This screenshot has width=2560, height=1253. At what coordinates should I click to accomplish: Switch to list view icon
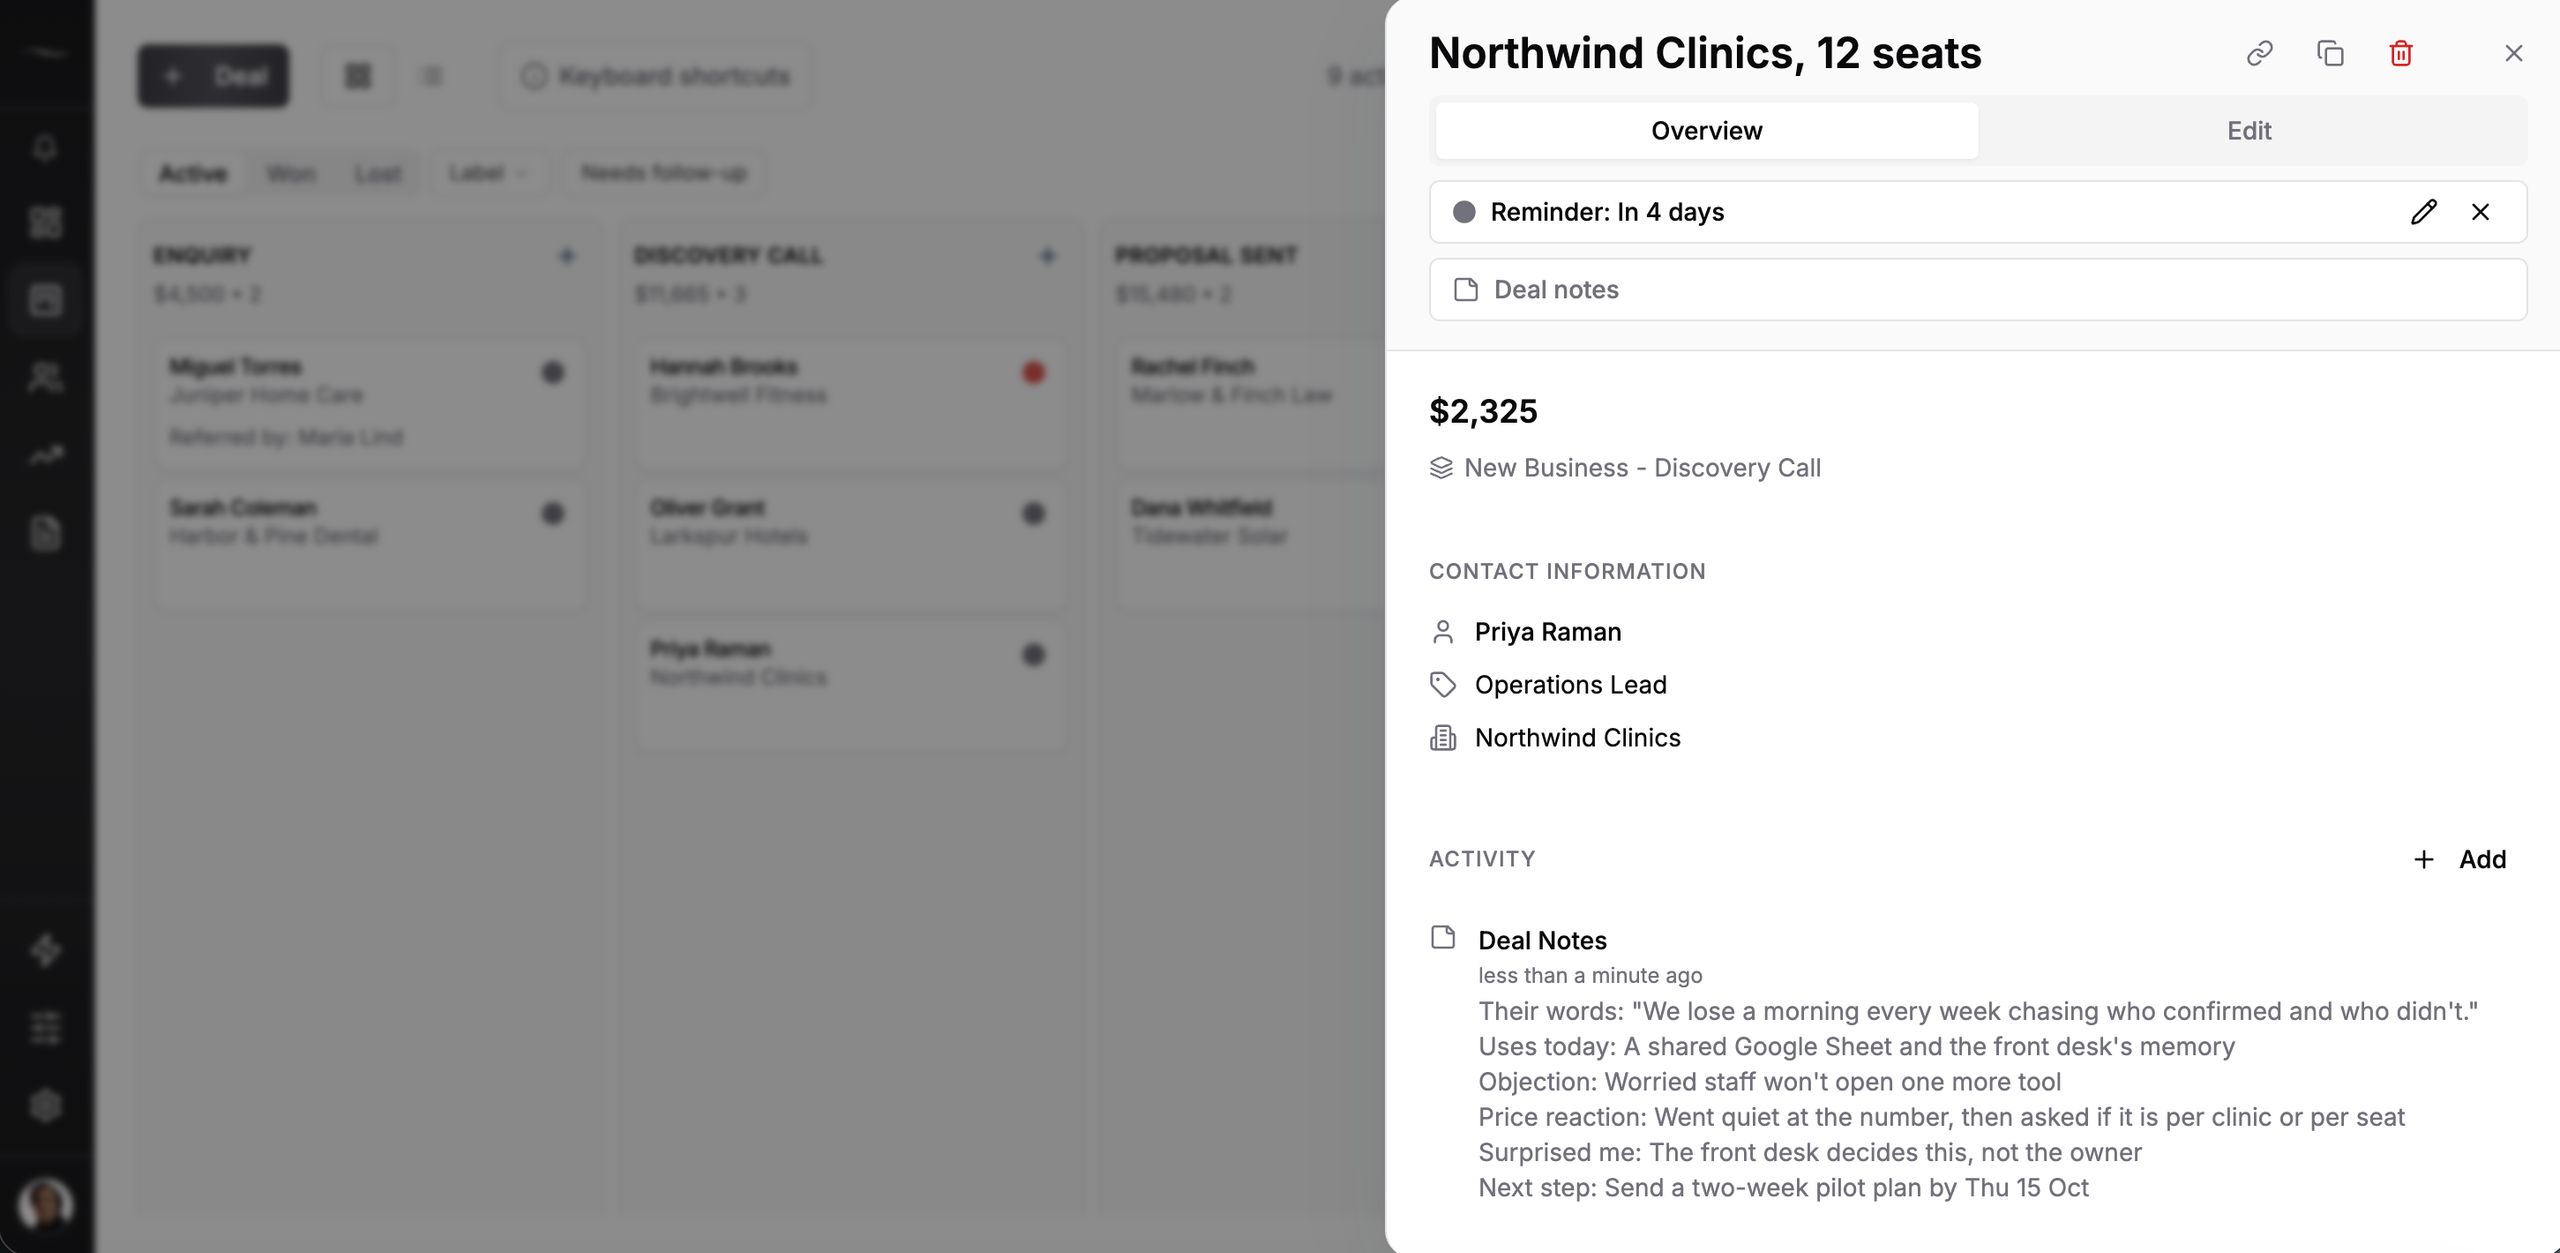coord(432,76)
